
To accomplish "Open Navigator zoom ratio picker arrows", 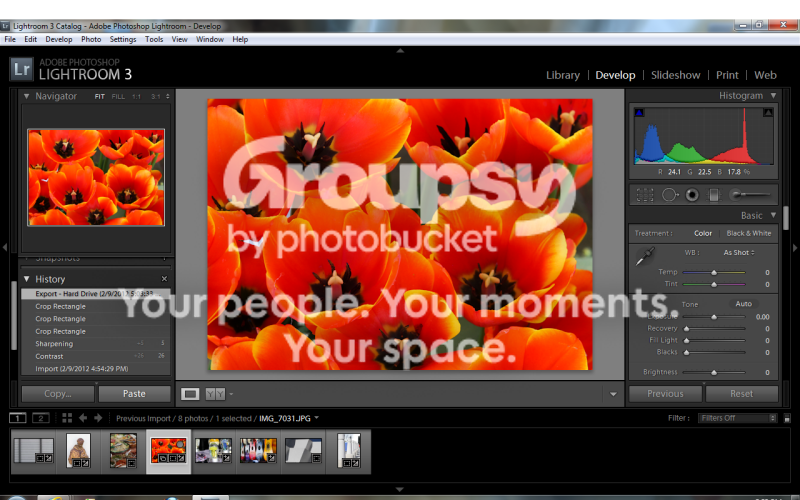I will click(167, 96).
